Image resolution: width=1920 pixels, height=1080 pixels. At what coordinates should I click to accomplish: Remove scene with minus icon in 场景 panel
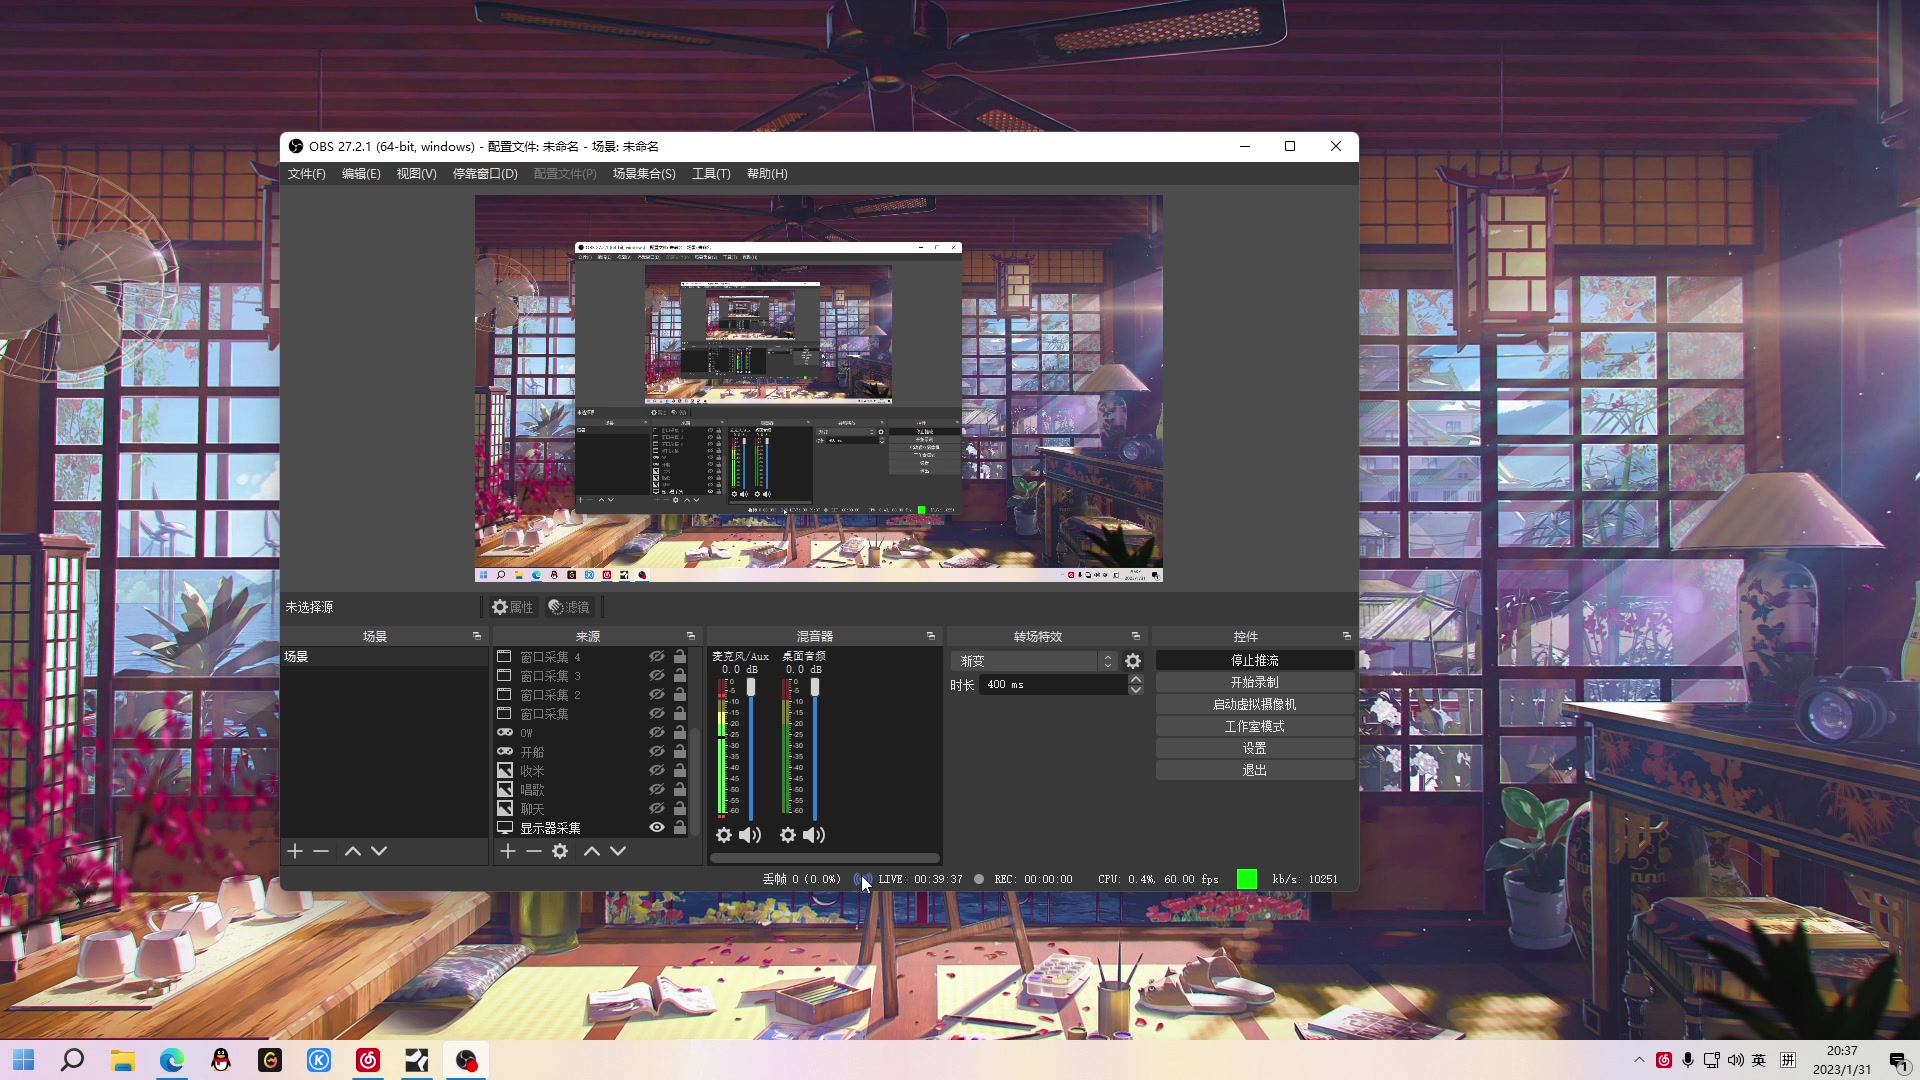321,851
